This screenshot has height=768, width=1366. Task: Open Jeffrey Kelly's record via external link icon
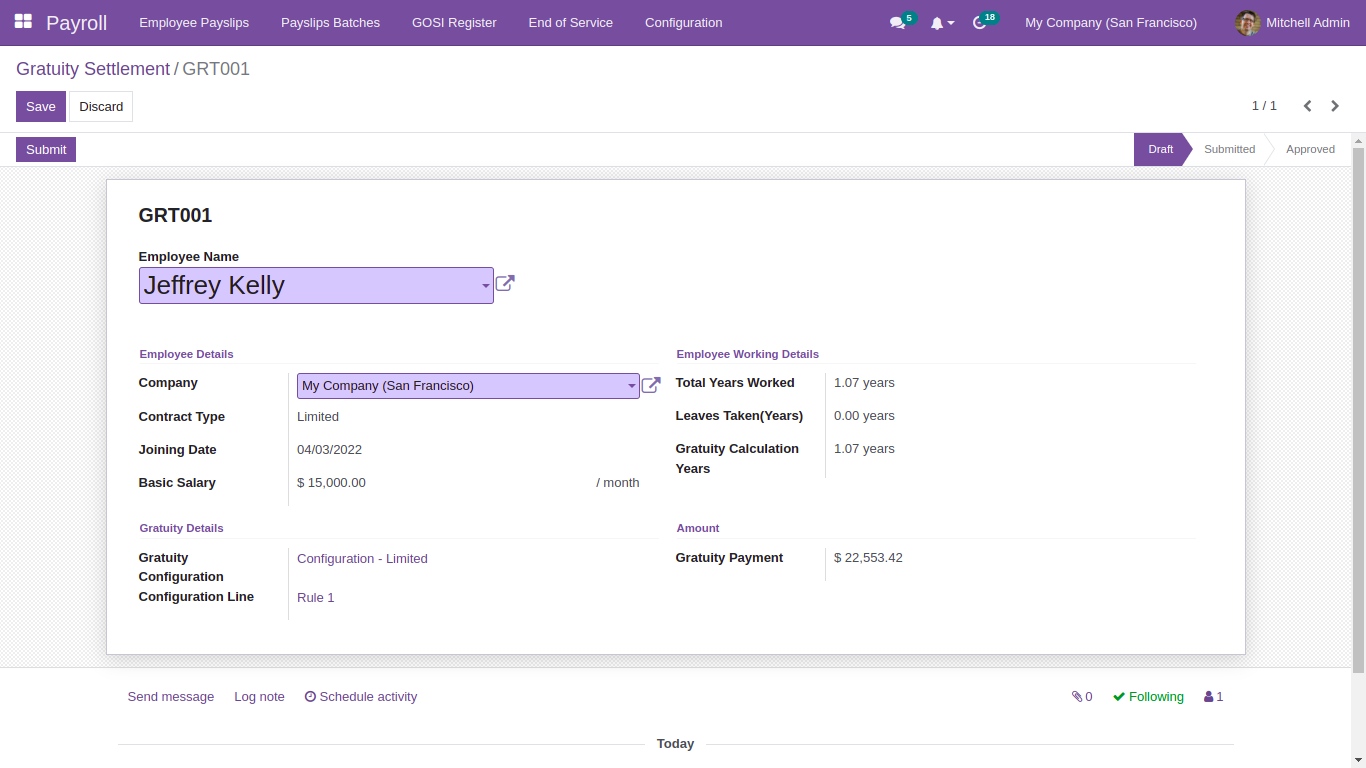click(x=505, y=283)
